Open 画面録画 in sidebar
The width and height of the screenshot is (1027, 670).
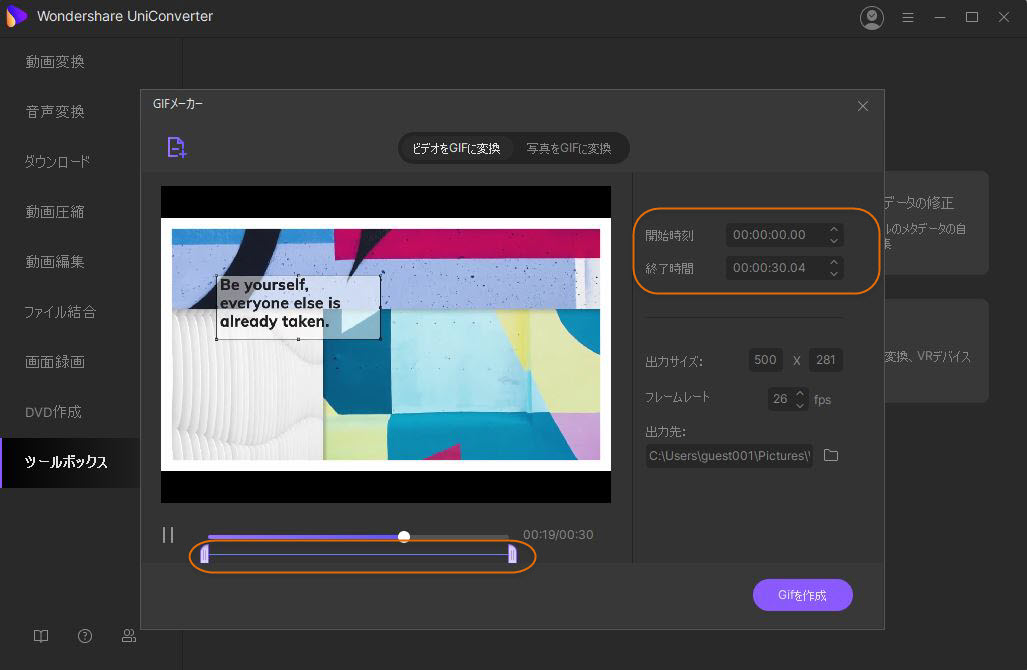pyautogui.click(x=55, y=362)
